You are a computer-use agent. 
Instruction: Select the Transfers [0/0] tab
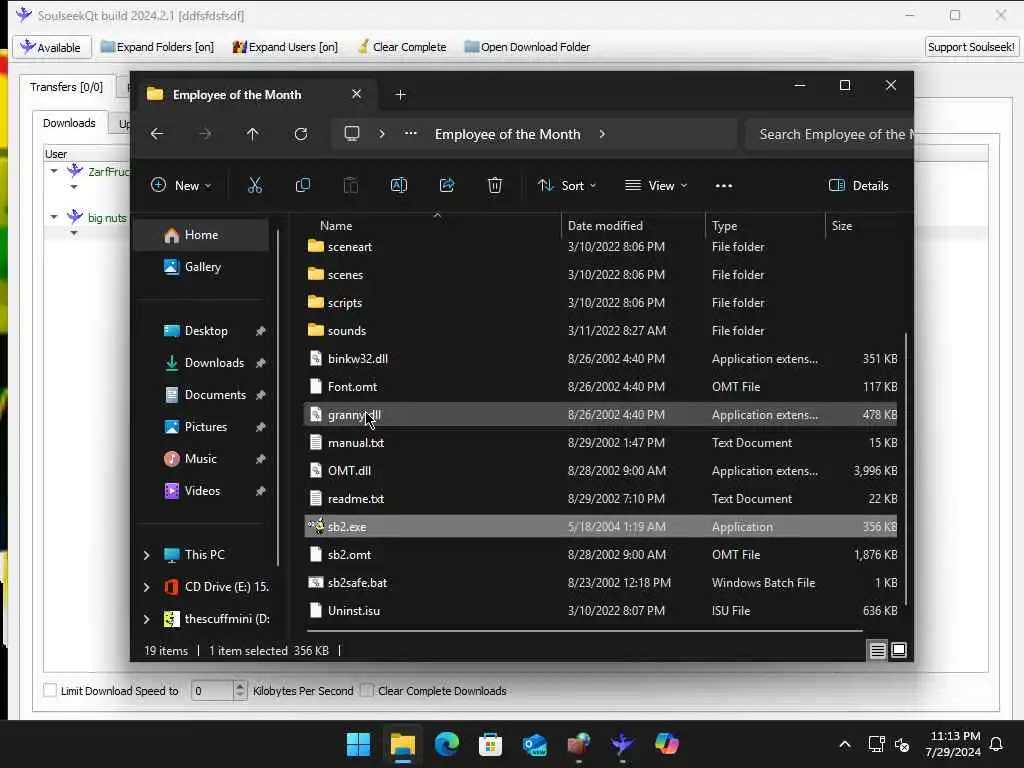click(66, 87)
